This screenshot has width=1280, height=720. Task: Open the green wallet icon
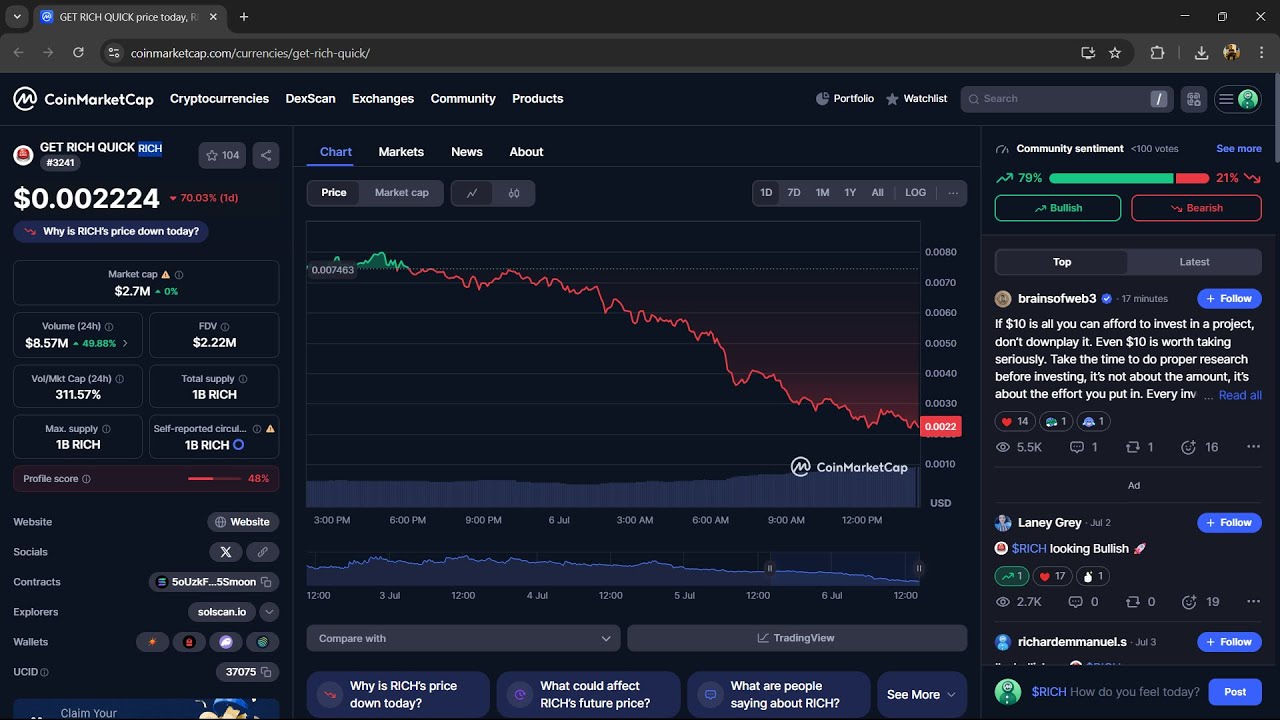click(x=263, y=642)
